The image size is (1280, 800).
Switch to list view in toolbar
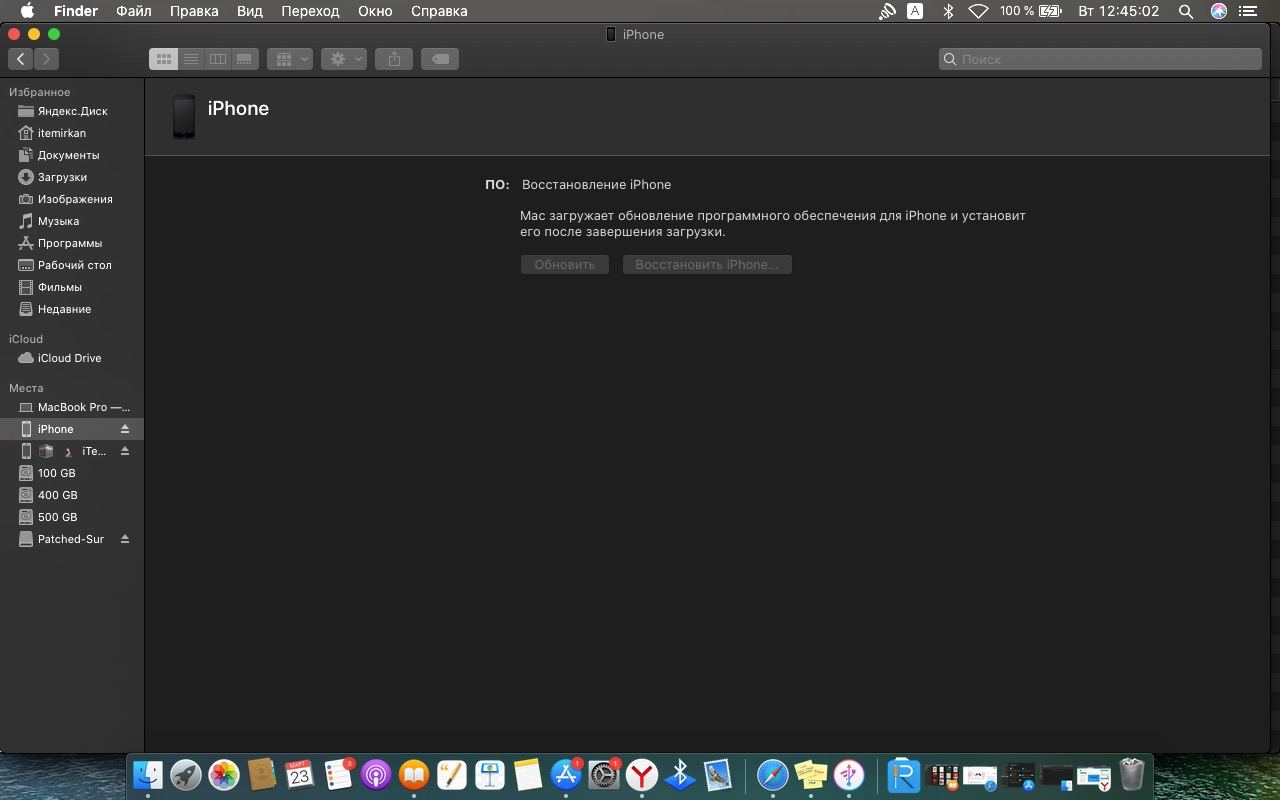(191, 59)
